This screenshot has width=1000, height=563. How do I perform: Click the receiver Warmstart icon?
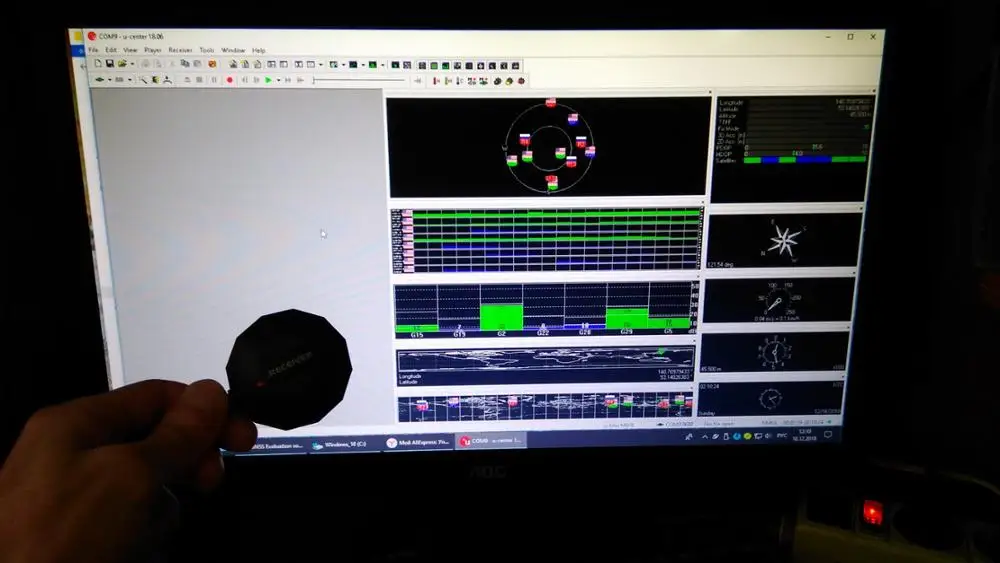448,80
